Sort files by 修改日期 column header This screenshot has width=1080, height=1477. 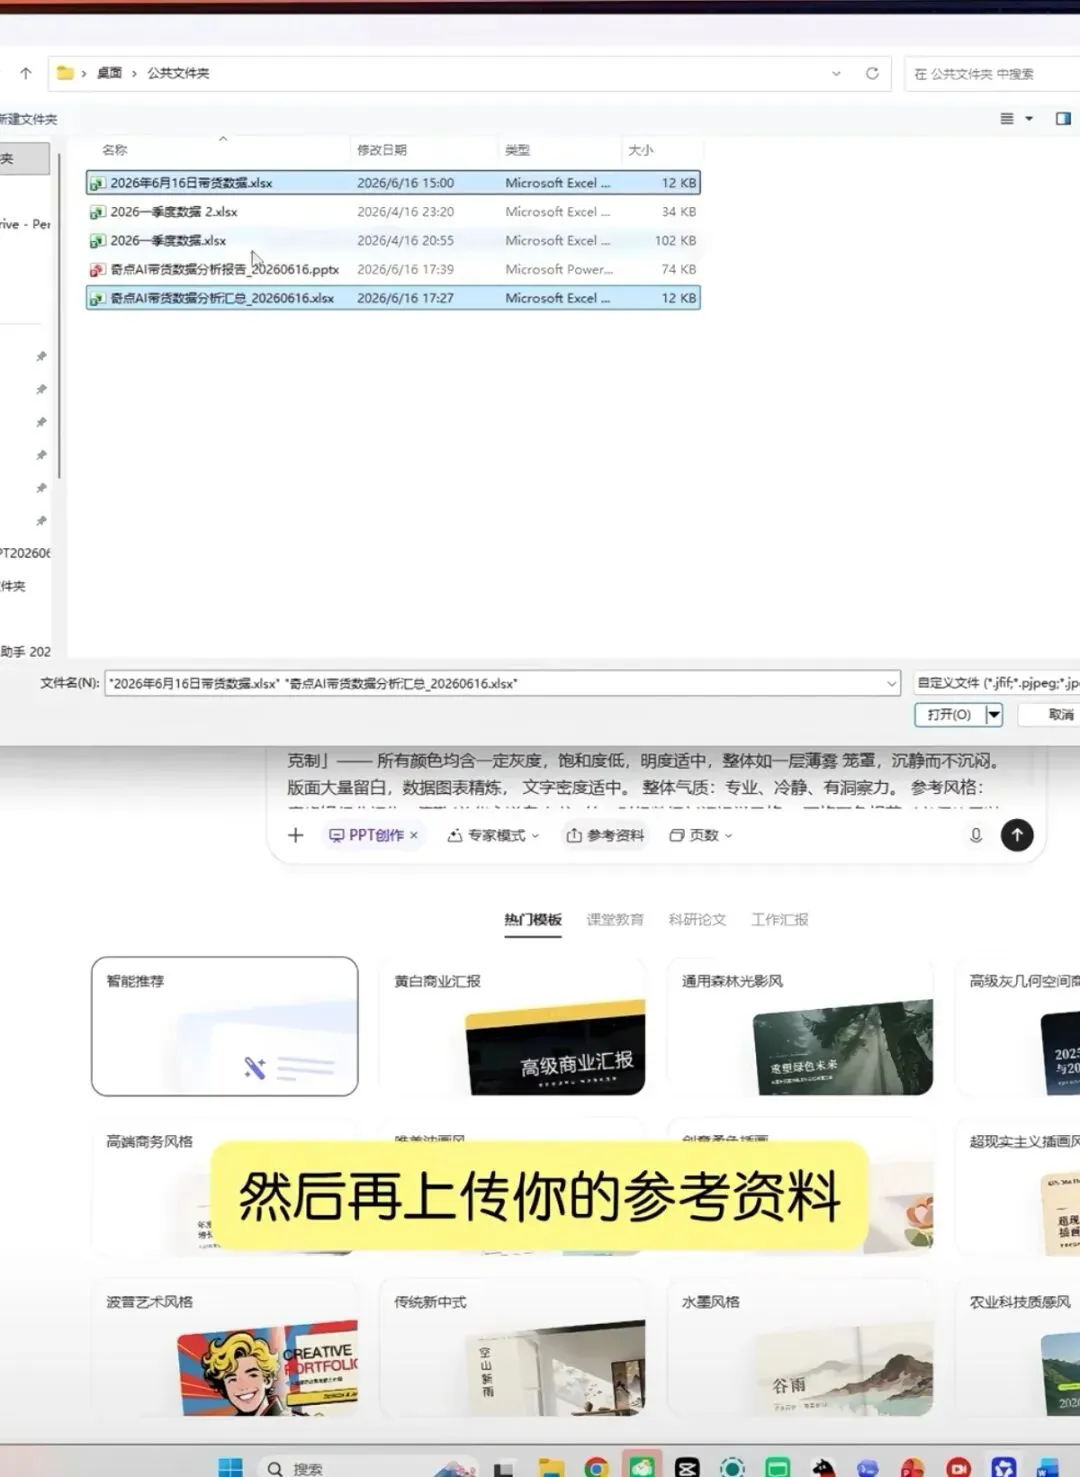pyautogui.click(x=382, y=150)
